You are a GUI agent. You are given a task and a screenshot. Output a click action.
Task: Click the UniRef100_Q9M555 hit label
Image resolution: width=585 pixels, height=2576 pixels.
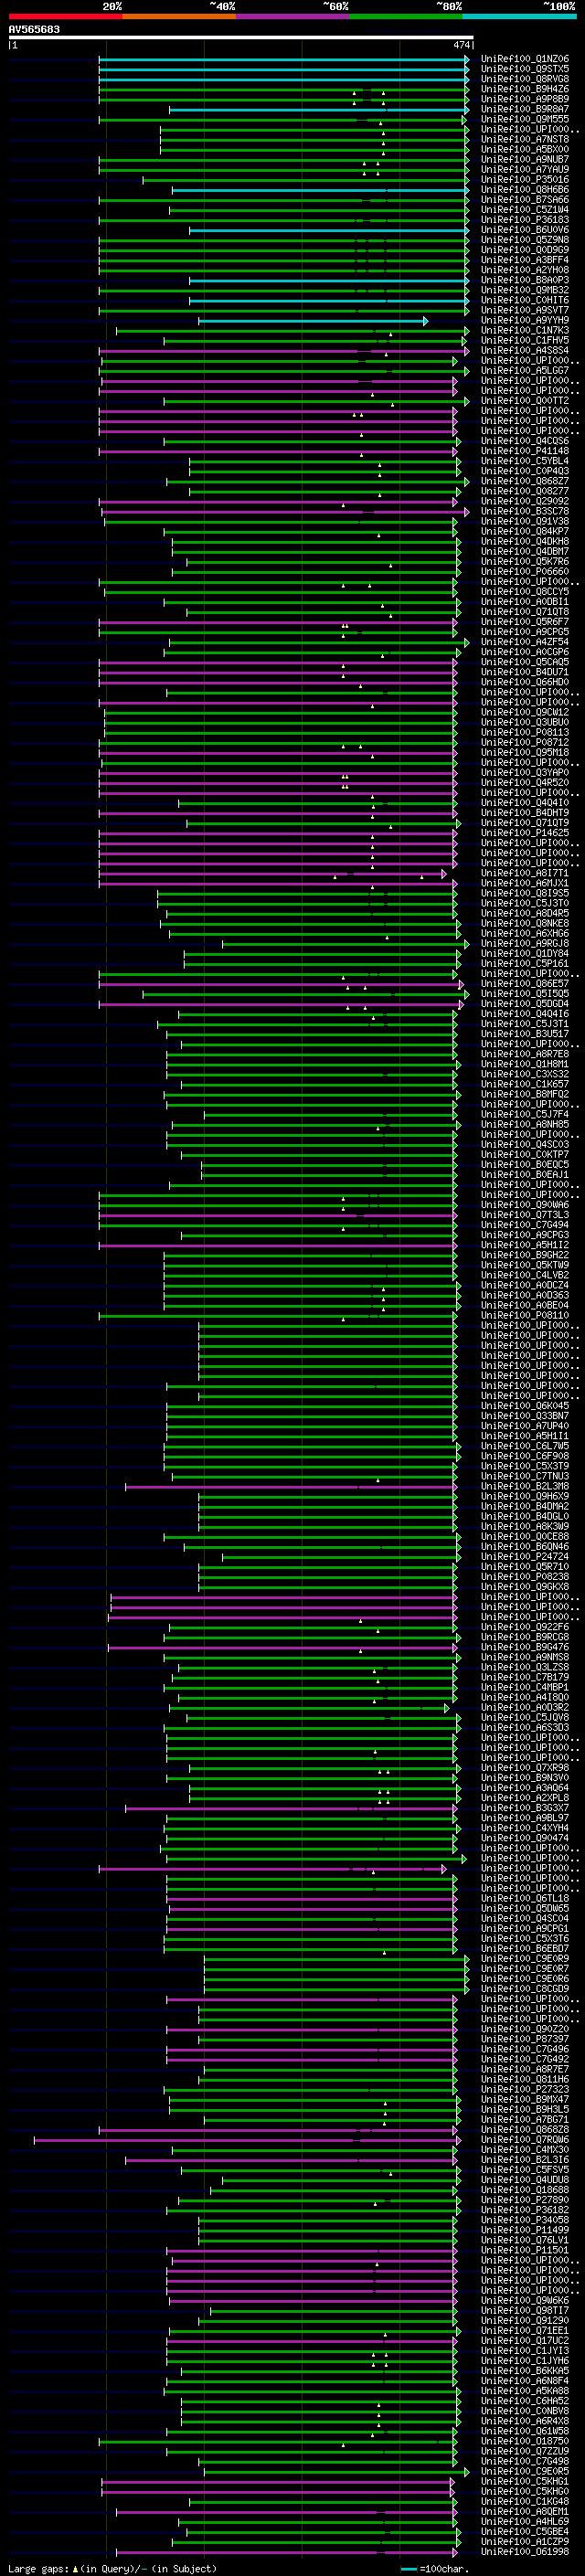point(524,120)
